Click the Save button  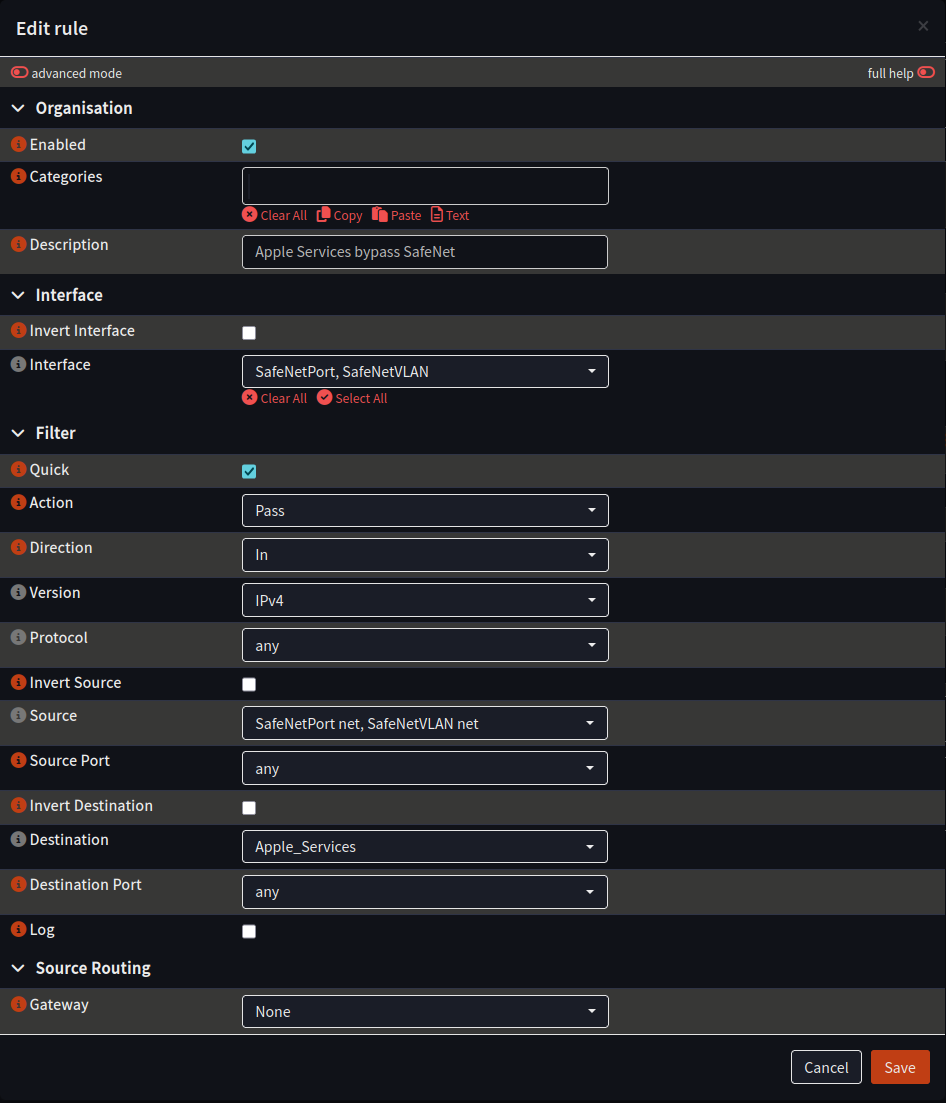pos(899,1067)
